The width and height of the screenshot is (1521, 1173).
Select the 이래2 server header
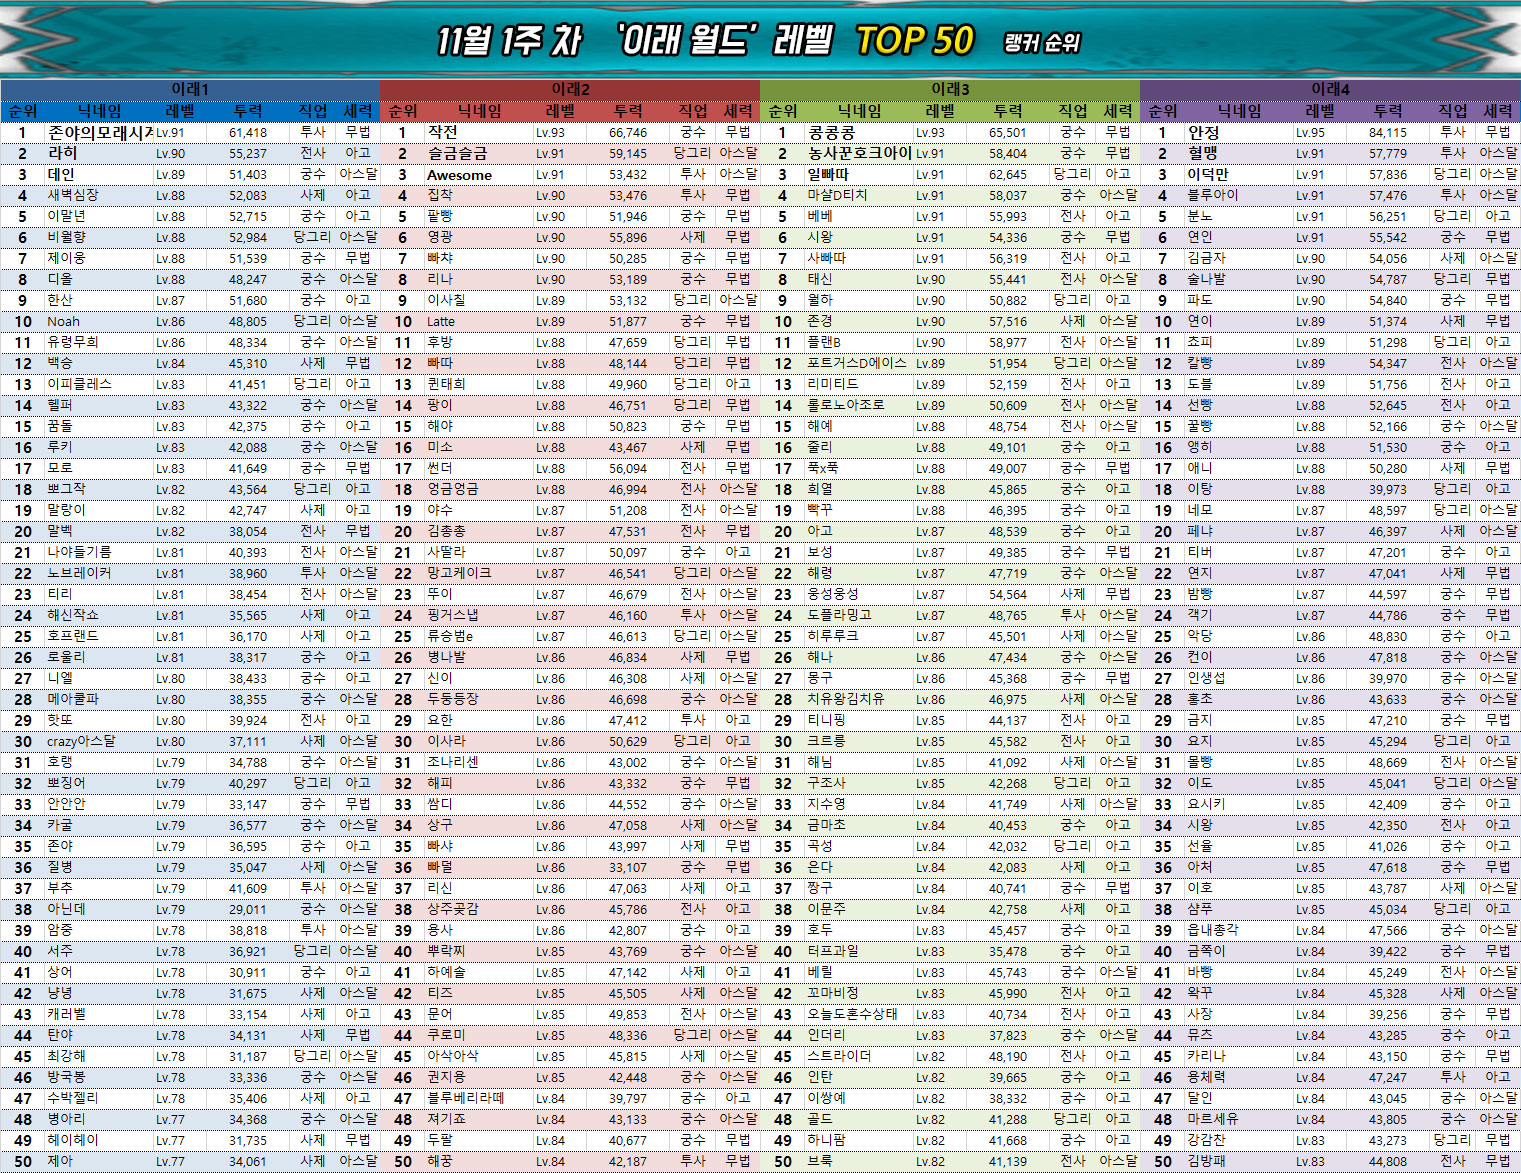click(x=570, y=89)
